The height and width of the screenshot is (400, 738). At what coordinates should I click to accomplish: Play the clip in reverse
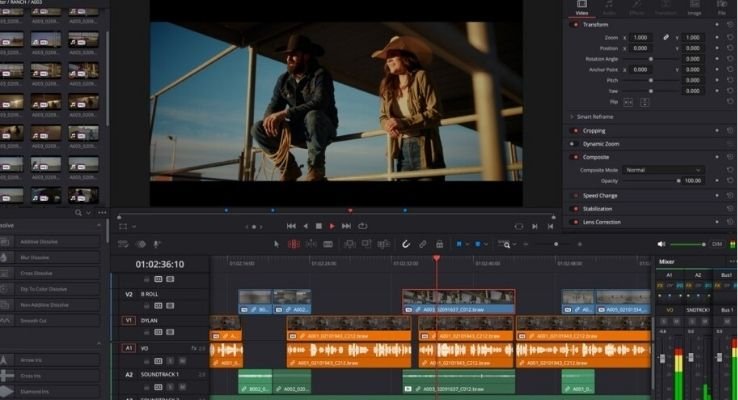point(305,226)
